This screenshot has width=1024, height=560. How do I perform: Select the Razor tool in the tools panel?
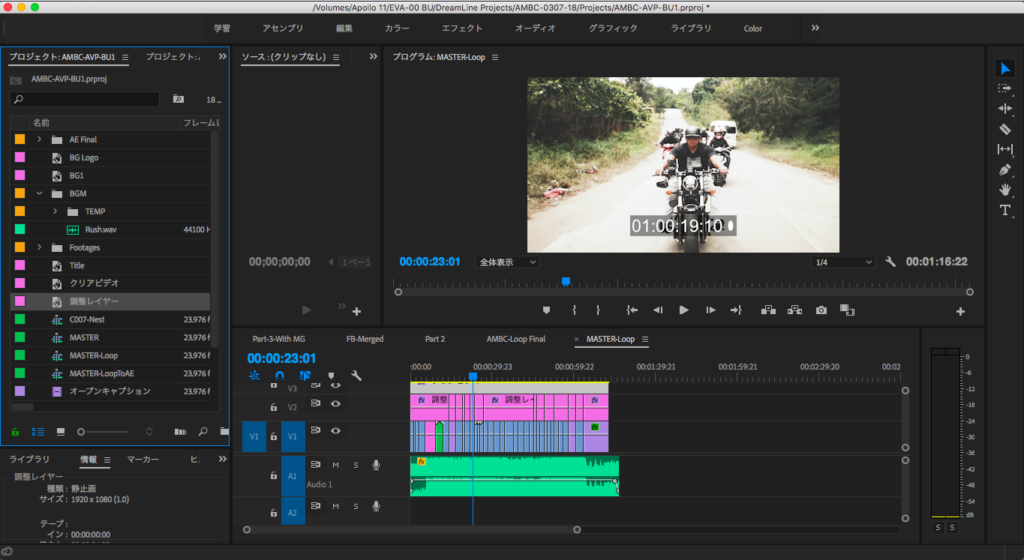pos(1005,129)
